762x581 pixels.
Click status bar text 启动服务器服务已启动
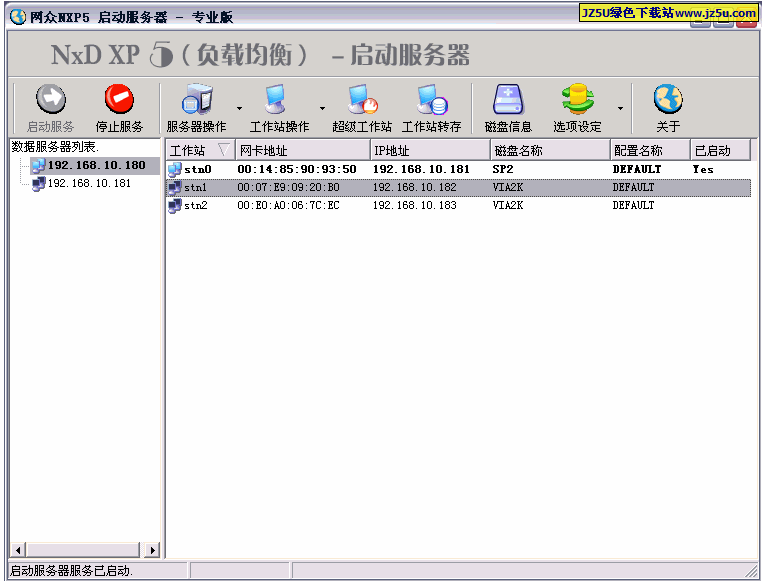click(x=71, y=570)
